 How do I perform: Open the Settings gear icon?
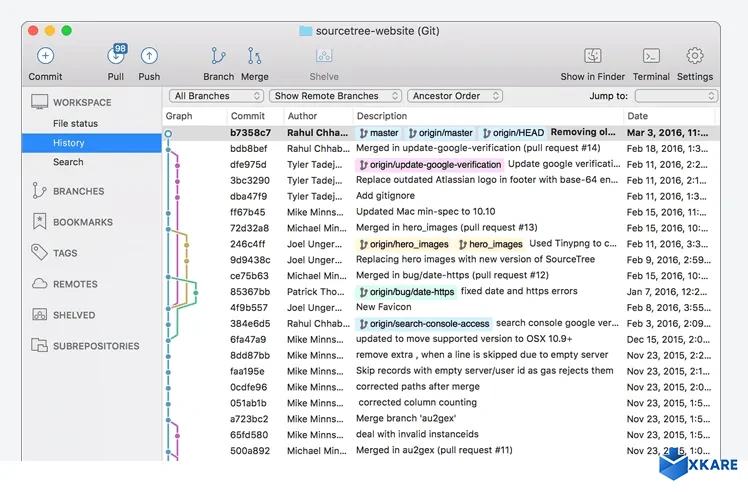695,56
